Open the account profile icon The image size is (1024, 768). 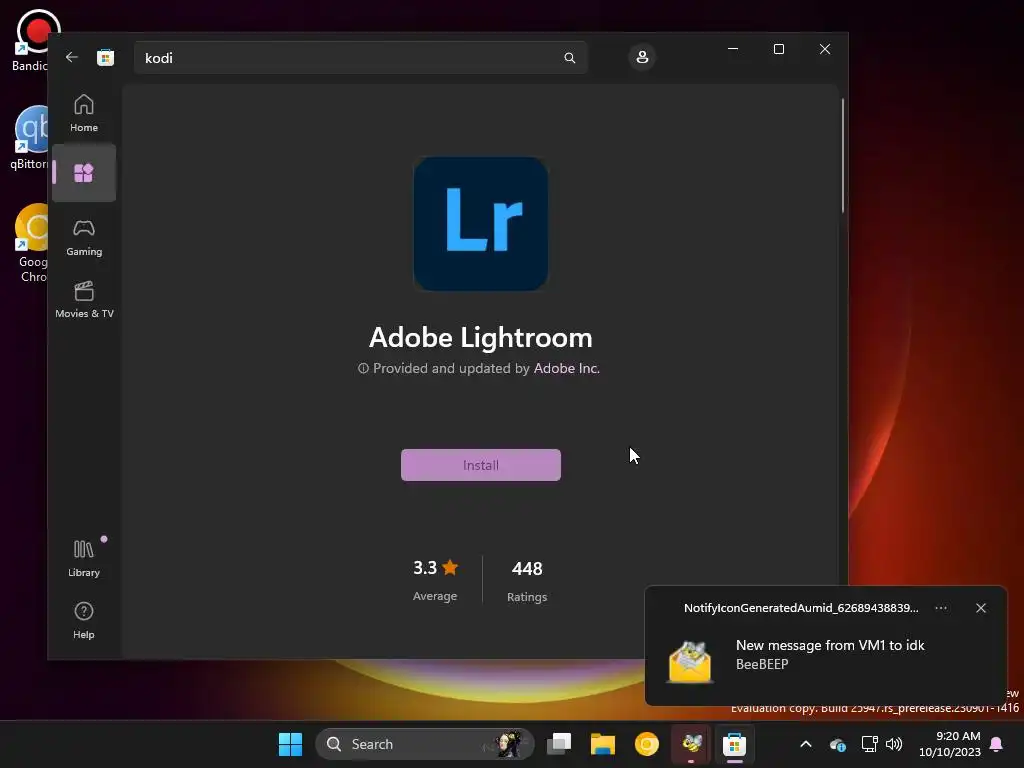(x=642, y=57)
